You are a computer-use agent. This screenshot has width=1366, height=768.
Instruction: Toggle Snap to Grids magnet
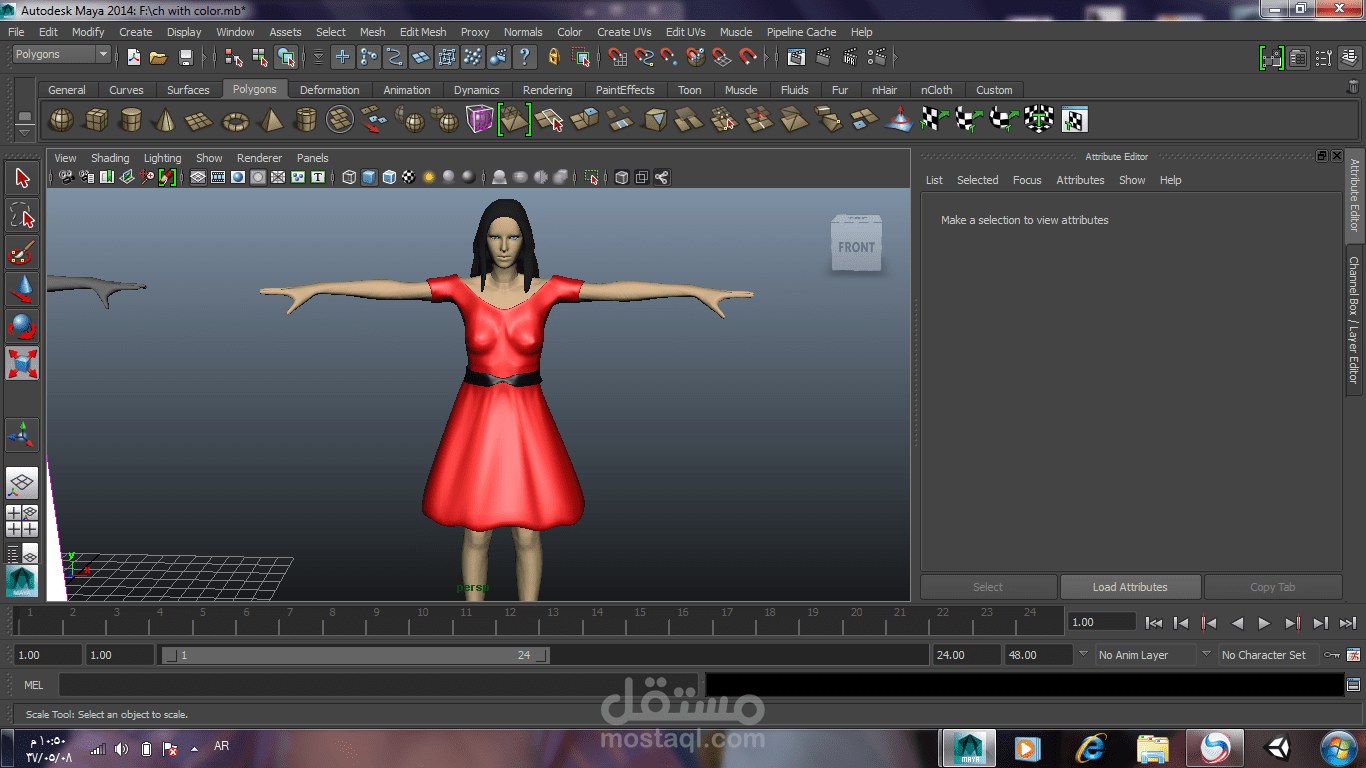point(619,57)
